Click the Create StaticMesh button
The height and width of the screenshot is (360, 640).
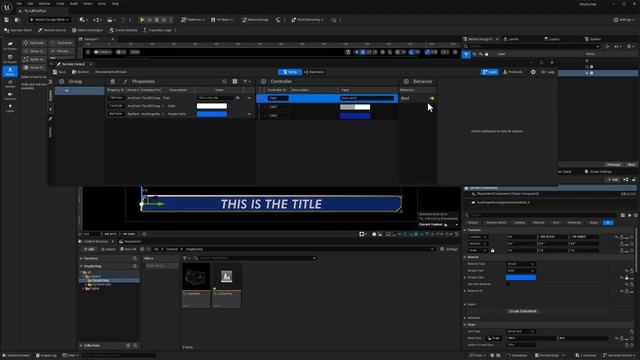click(x=523, y=311)
